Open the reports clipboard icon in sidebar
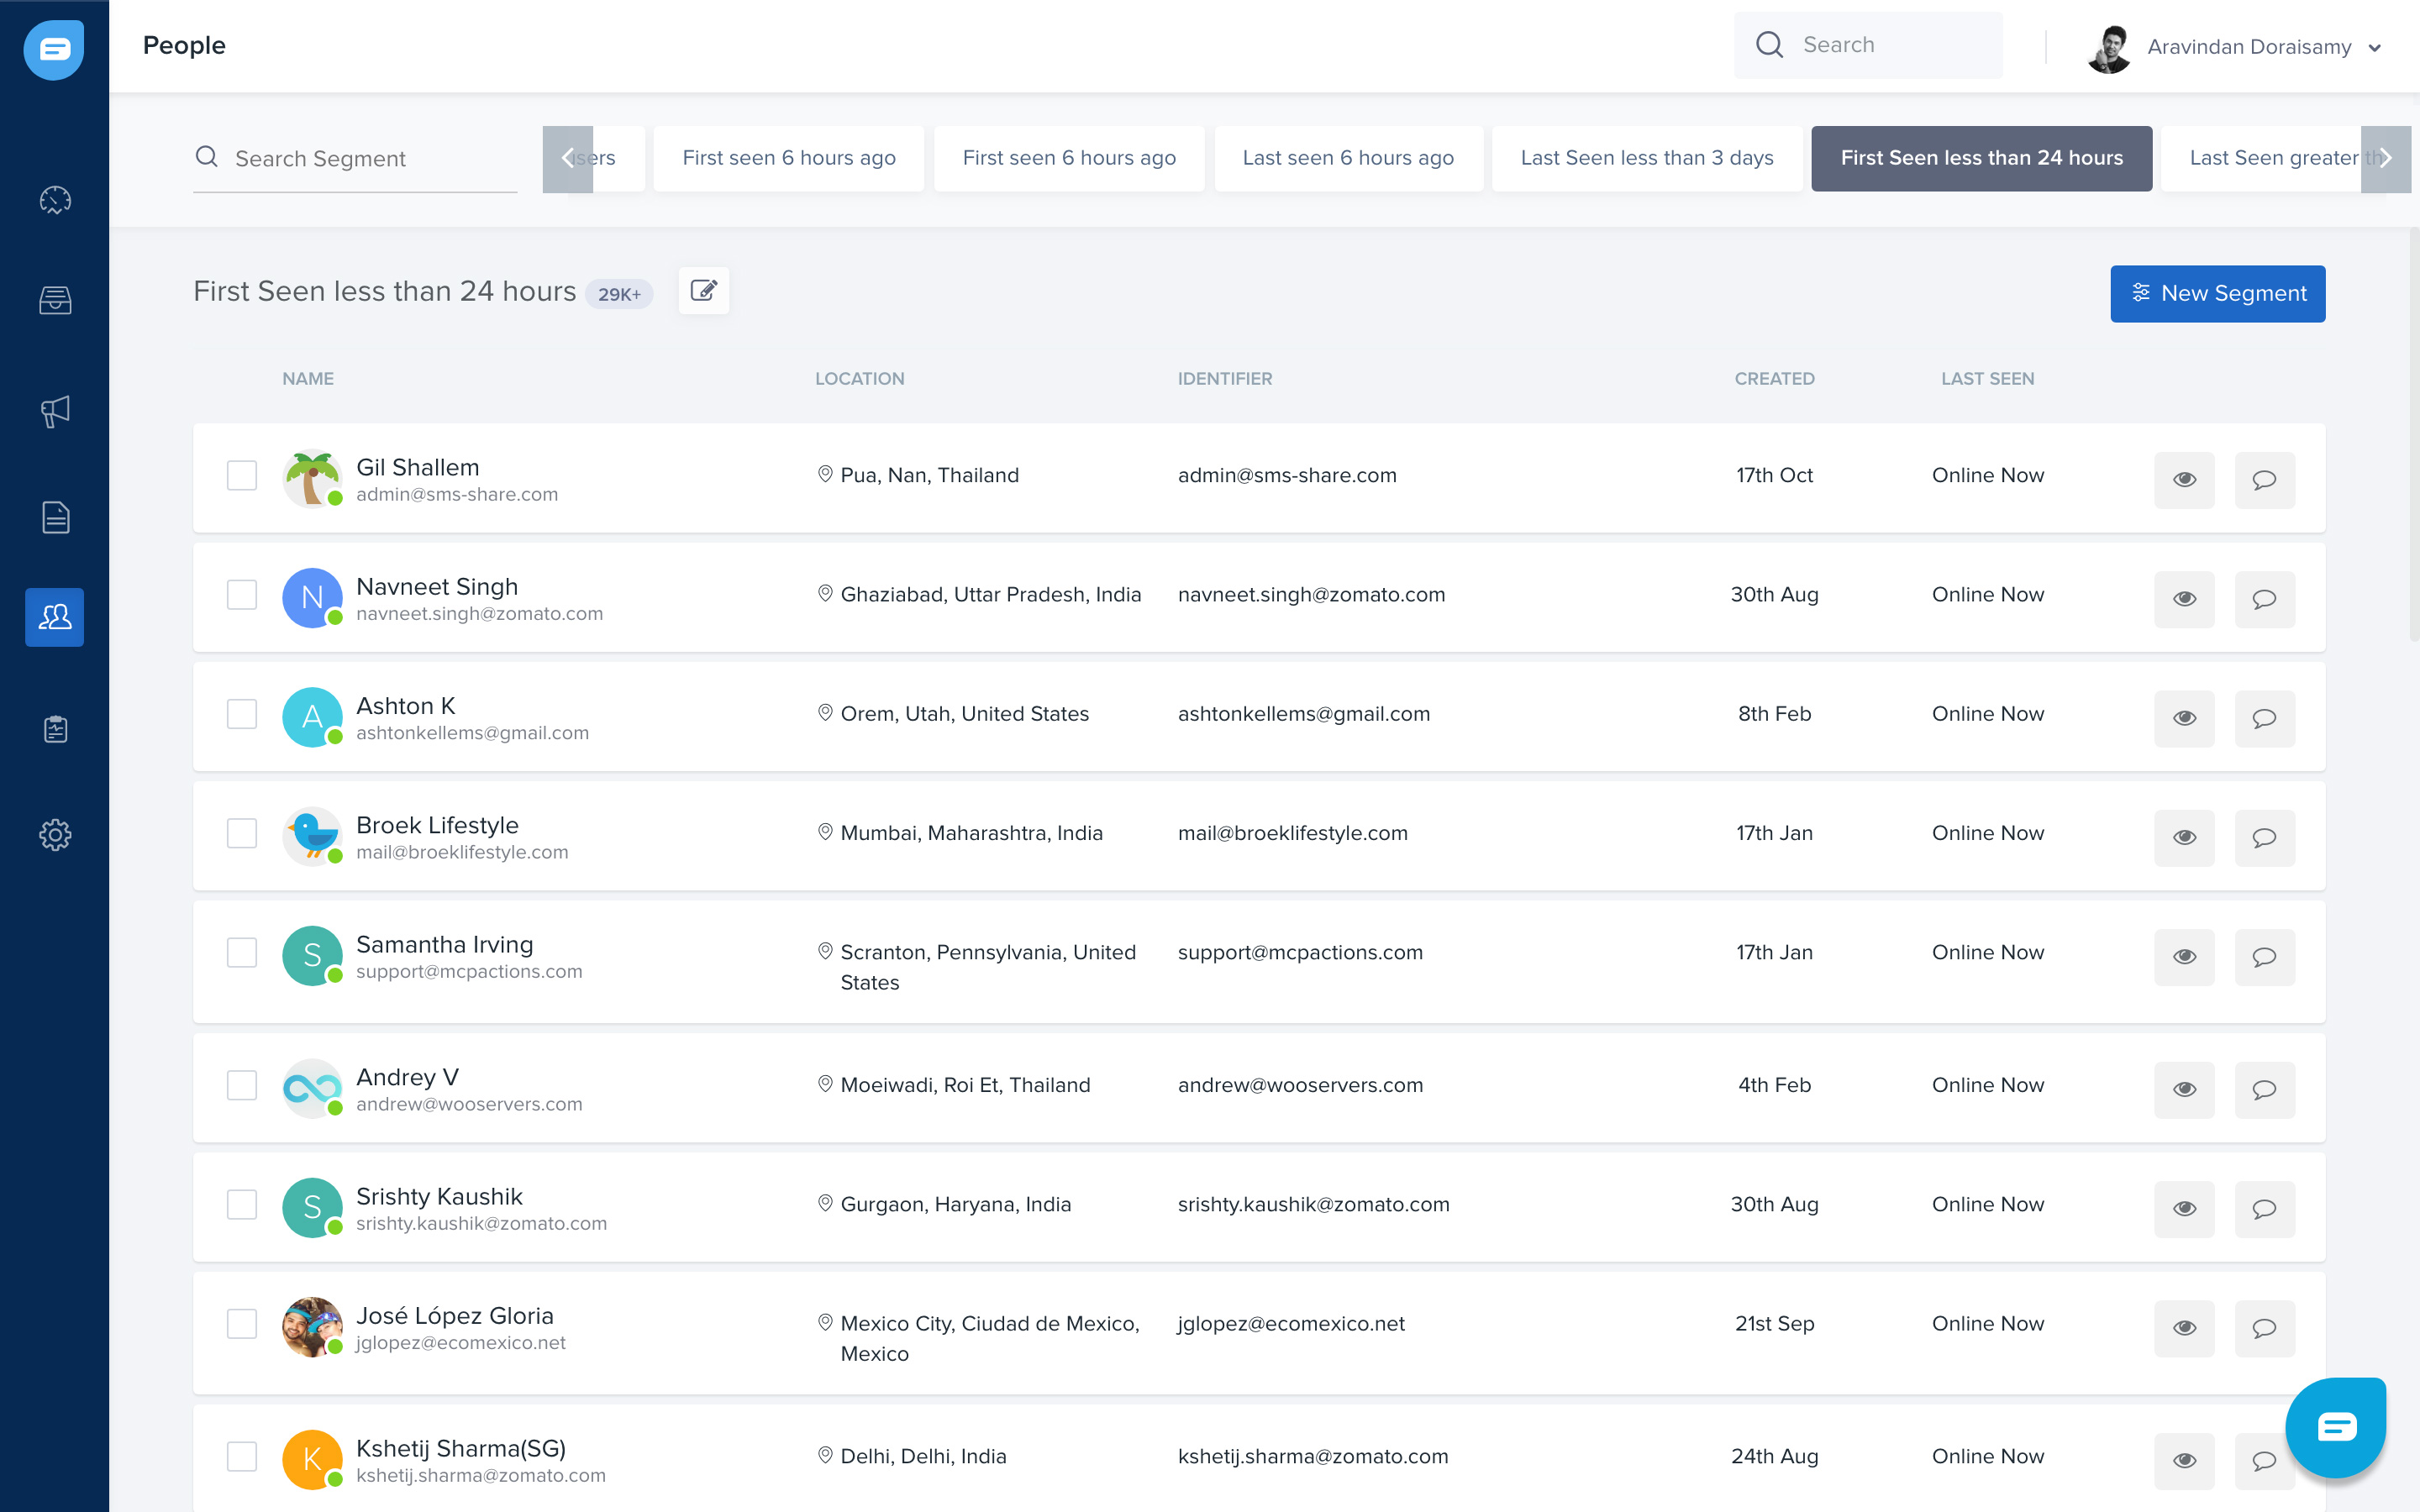Image resolution: width=2420 pixels, height=1512 pixels. (55, 729)
